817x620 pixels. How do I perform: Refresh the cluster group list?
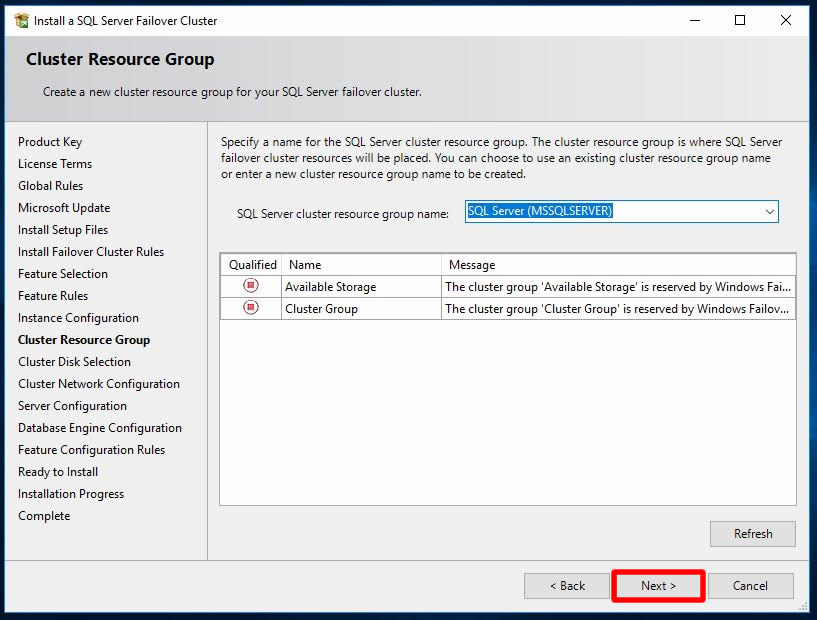pos(752,534)
